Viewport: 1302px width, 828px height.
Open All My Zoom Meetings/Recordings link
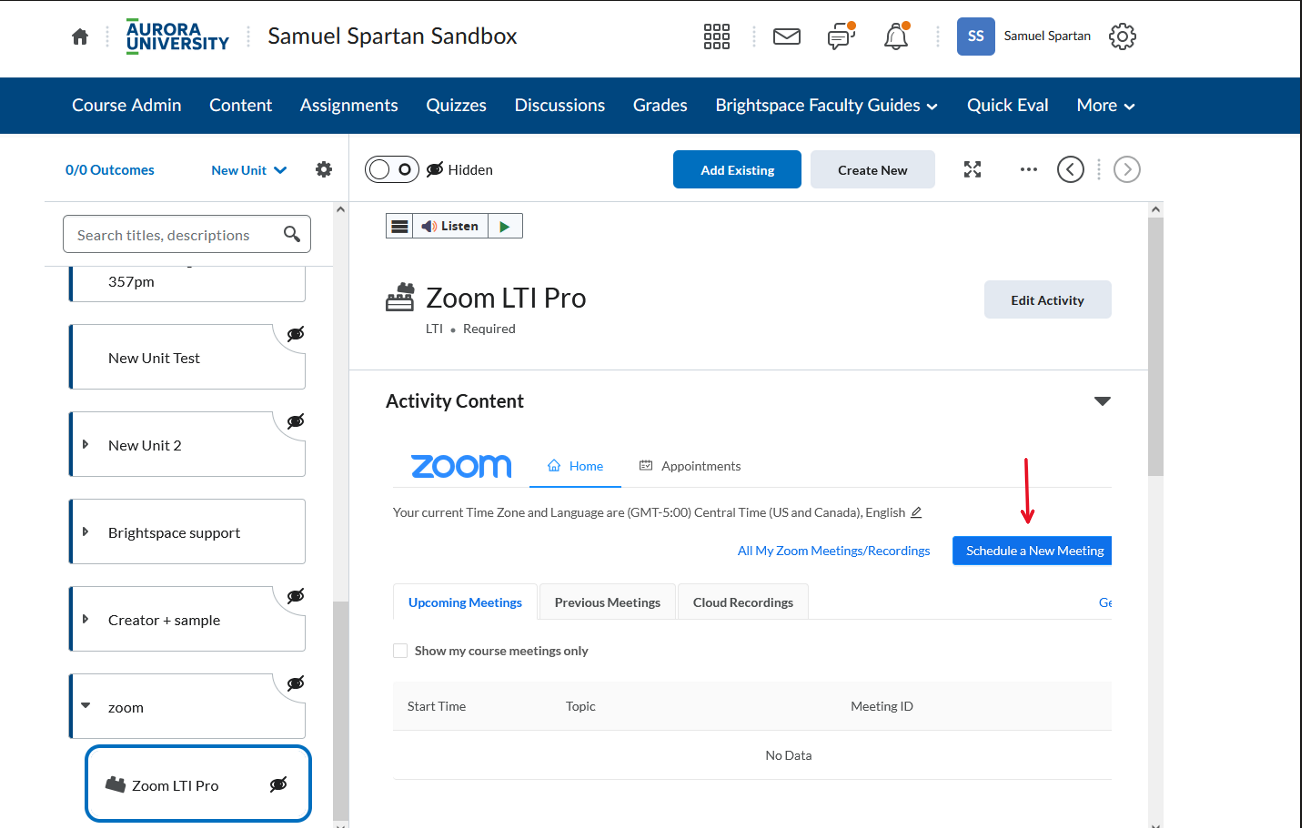click(834, 551)
